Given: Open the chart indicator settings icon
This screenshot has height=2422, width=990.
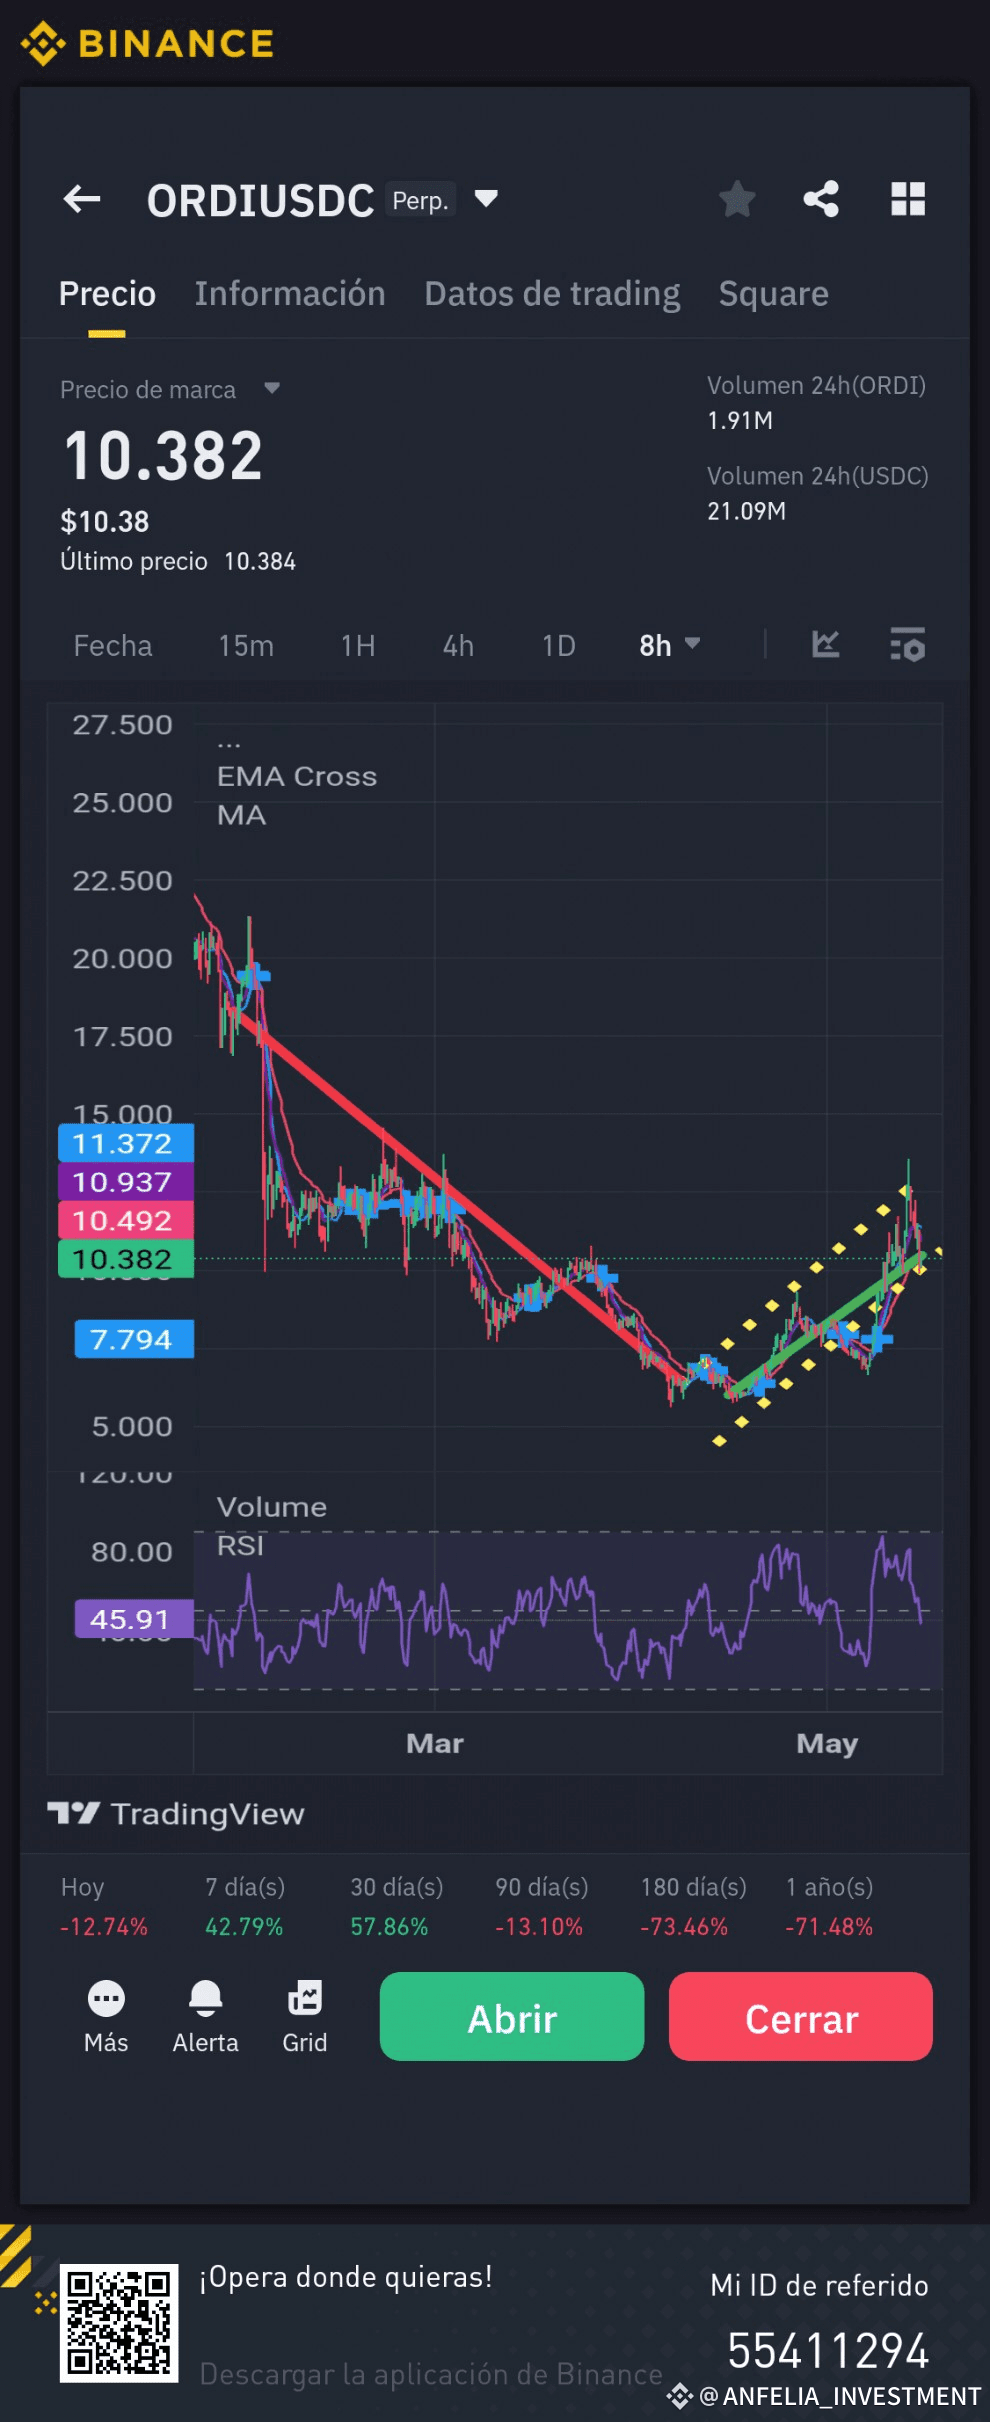Looking at the screenshot, I should click(907, 645).
